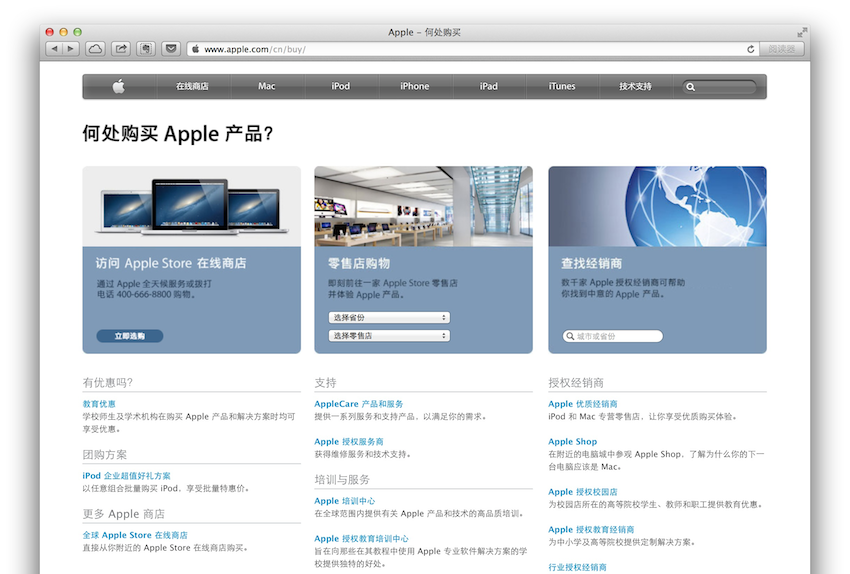Open the iPod nav tab

coord(340,86)
